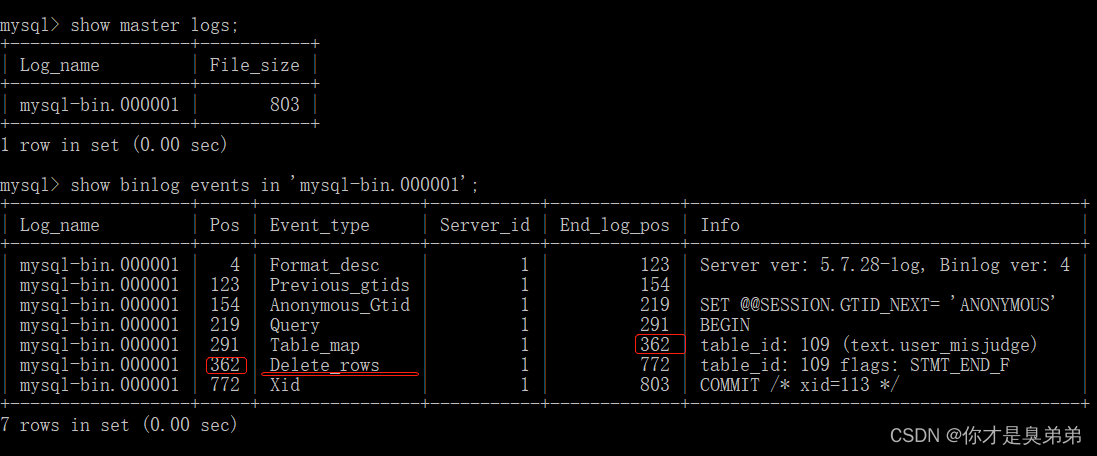Click the Log_name header of the binlog events table

point(59,225)
